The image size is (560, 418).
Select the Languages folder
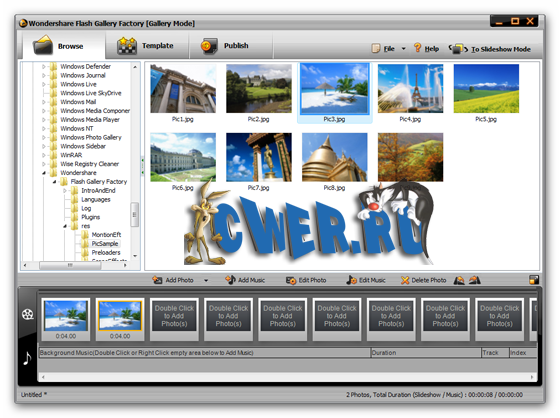(96, 199)
